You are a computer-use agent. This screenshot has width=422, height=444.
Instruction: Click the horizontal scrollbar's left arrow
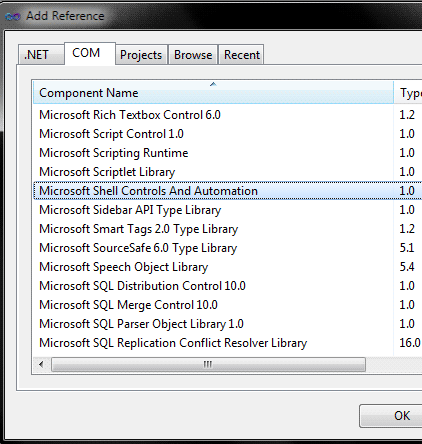[x=41, y=364]
